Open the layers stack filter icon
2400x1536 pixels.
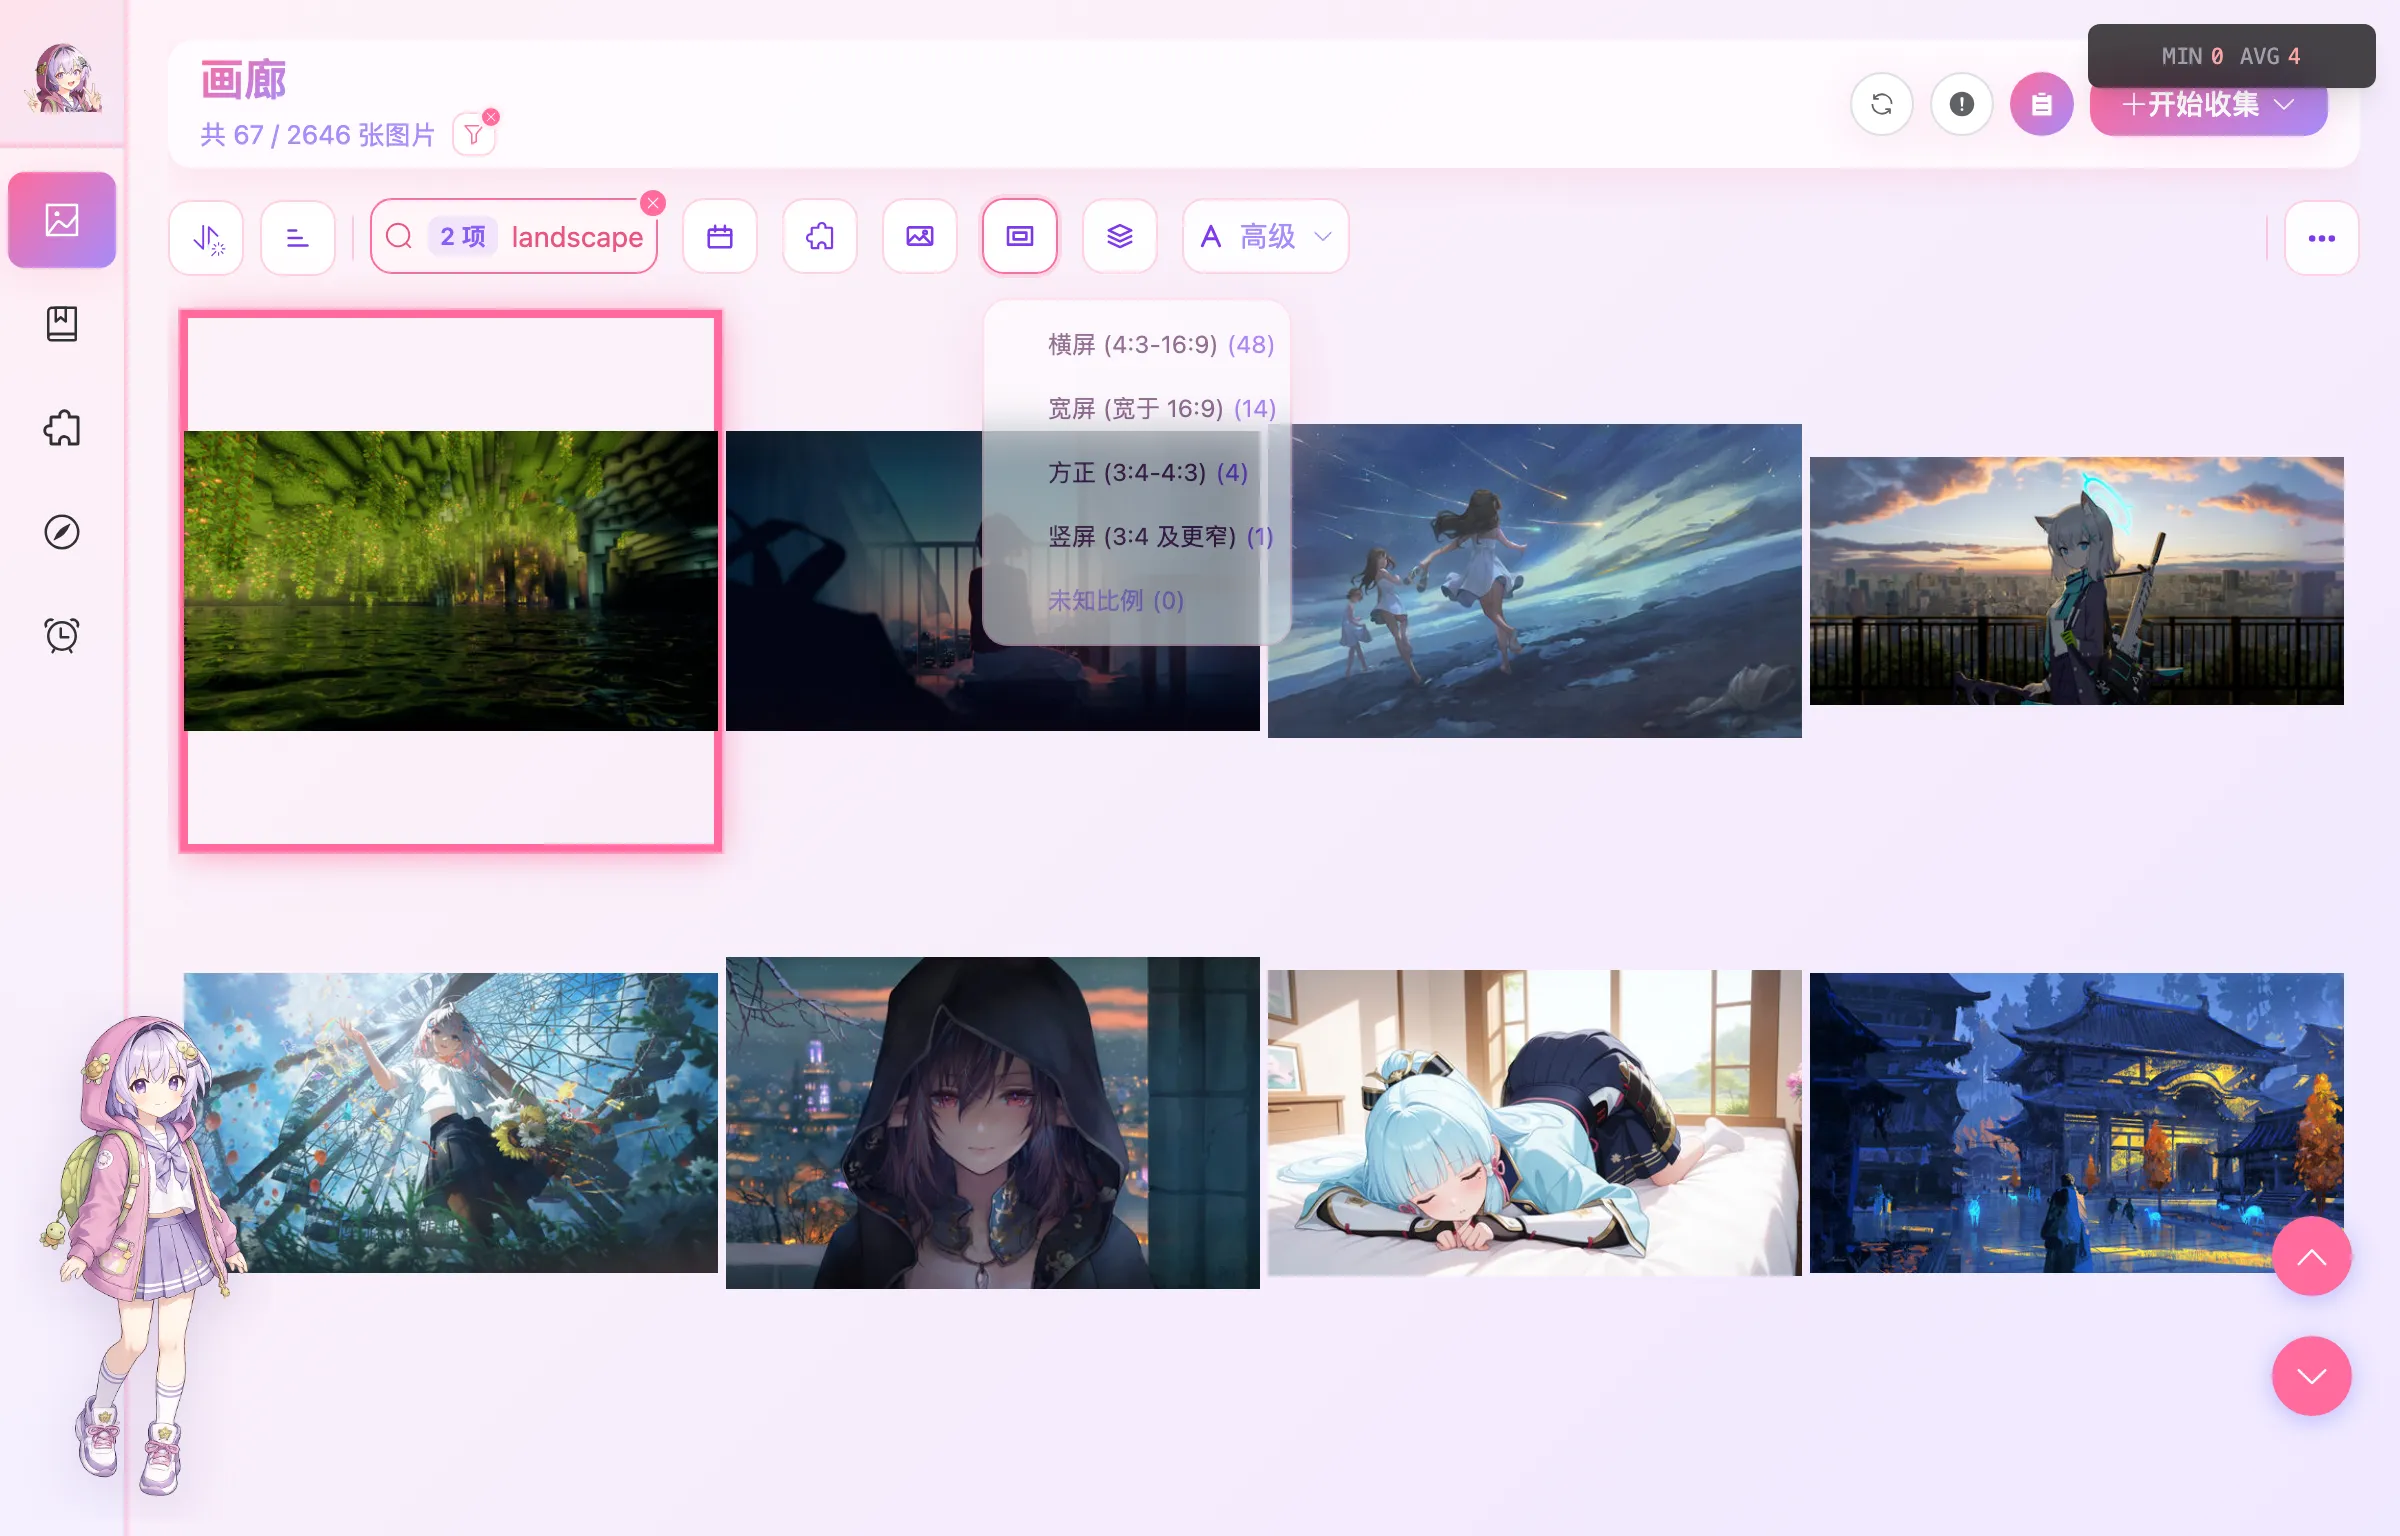[x=1120, y=237]
